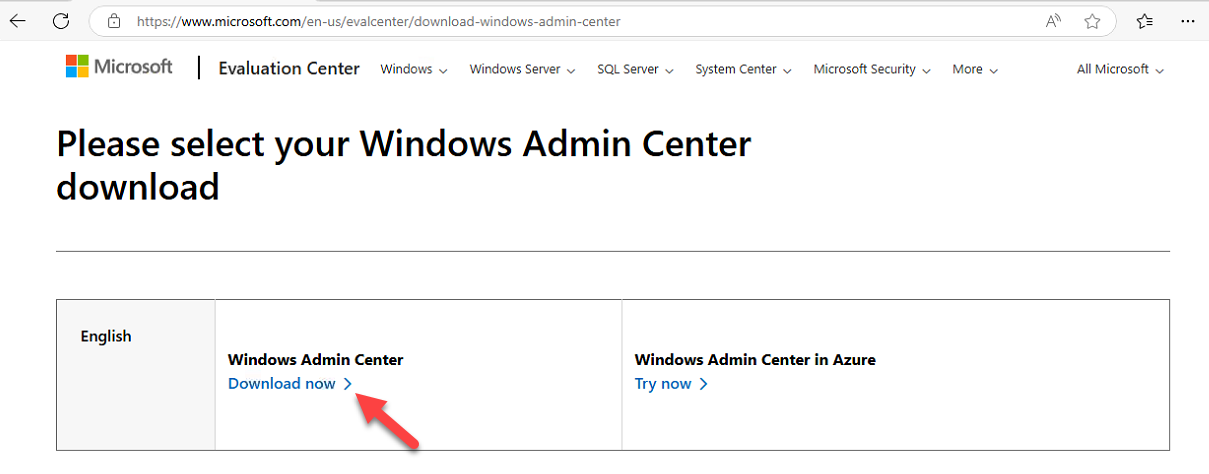Expand the All Microsoft menu
Screen dimensions: 1209x474
point(1120,69)
